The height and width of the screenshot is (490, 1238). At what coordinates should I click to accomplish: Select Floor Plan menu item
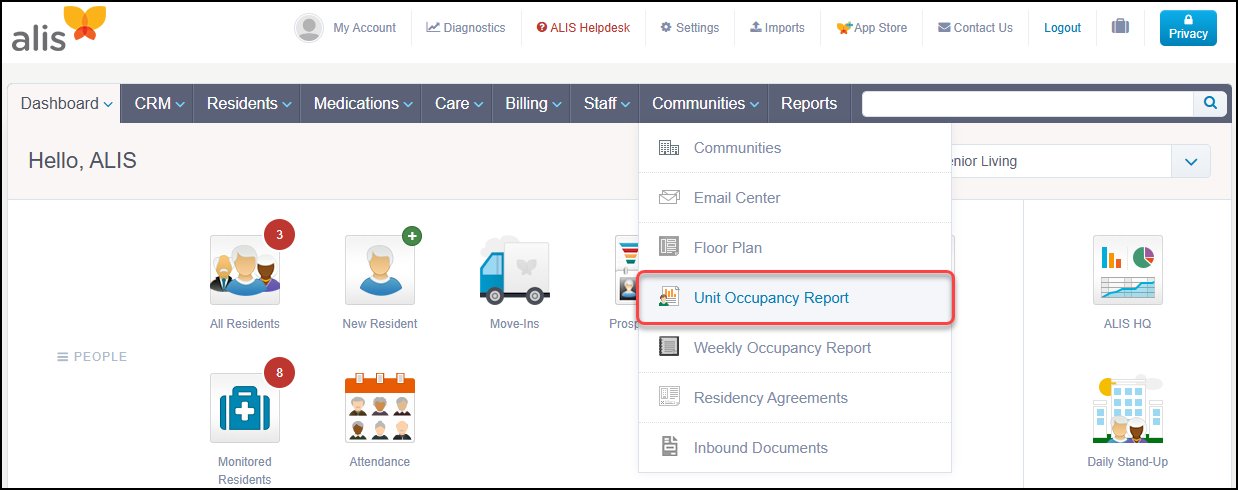click(x=795, y=248)
